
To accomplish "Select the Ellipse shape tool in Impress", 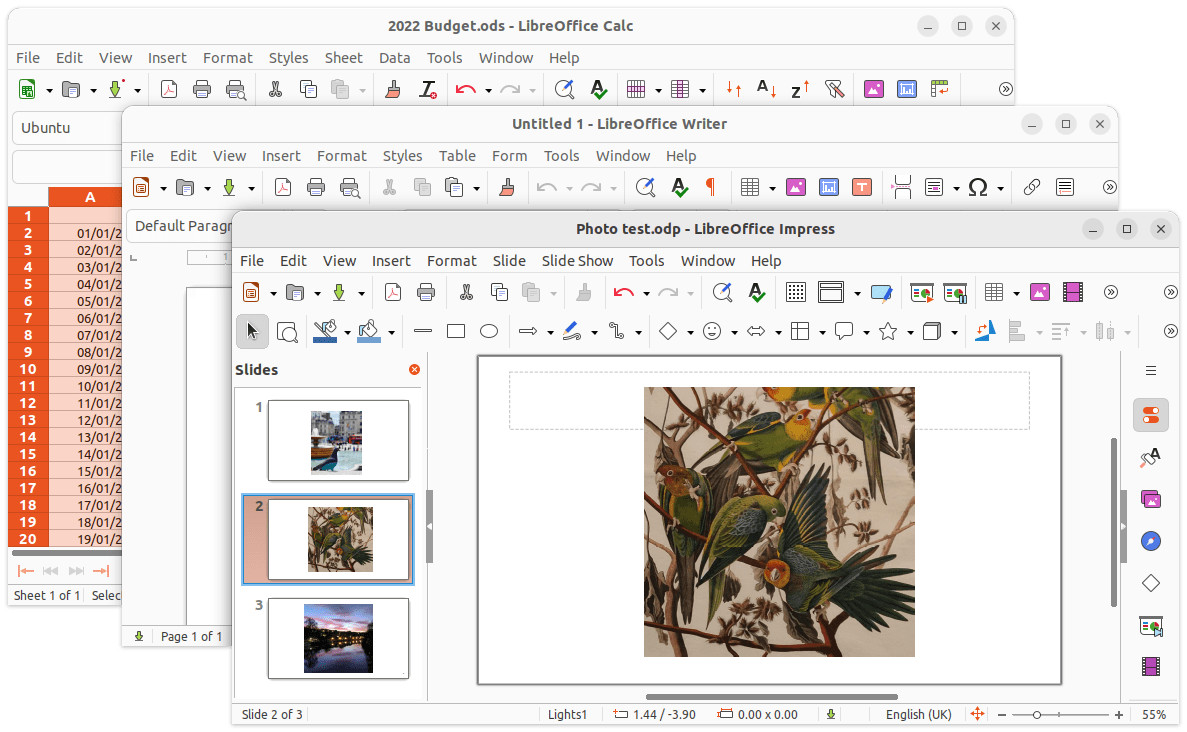I will click(x=489, y=332).
